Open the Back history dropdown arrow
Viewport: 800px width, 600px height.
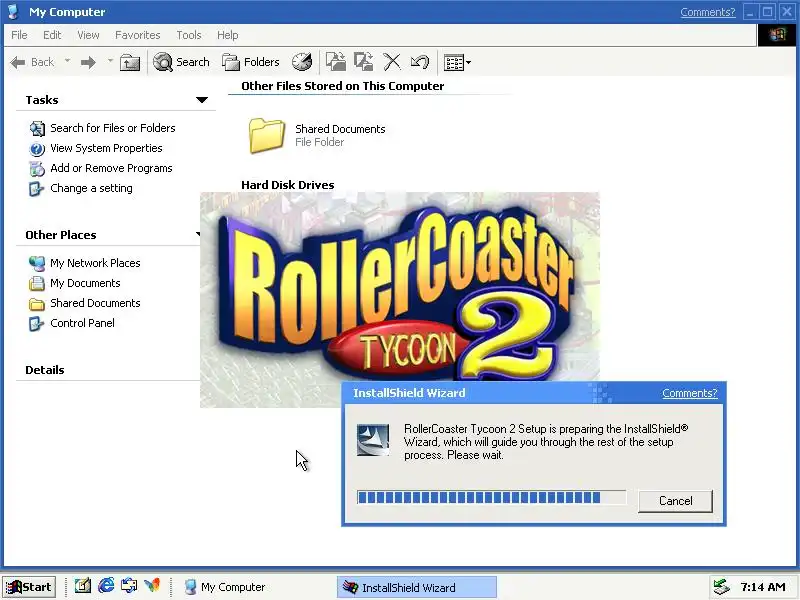click(x=67, y=61)
